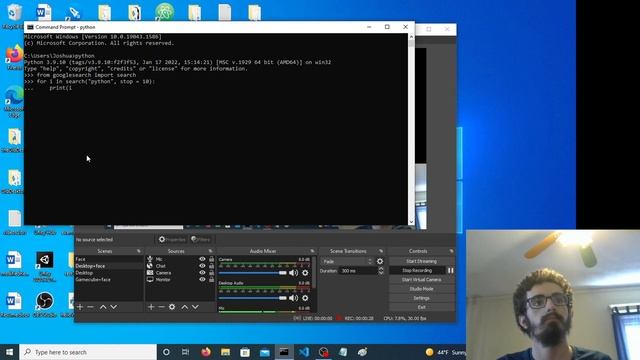This screenshot has width=640, height=360.
Task: Open the Windows Start menu
Action: pos(9,352)
